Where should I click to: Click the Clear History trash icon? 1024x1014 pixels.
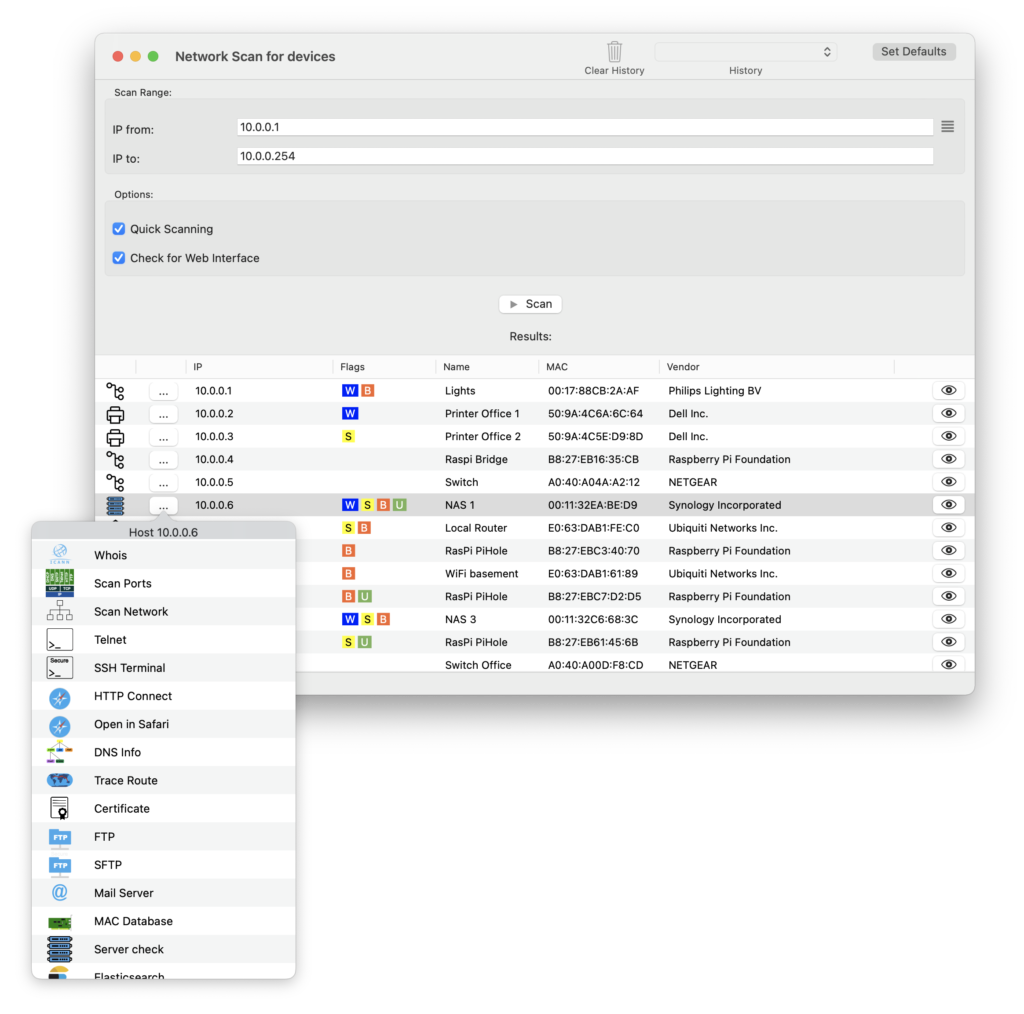[614, 52]
